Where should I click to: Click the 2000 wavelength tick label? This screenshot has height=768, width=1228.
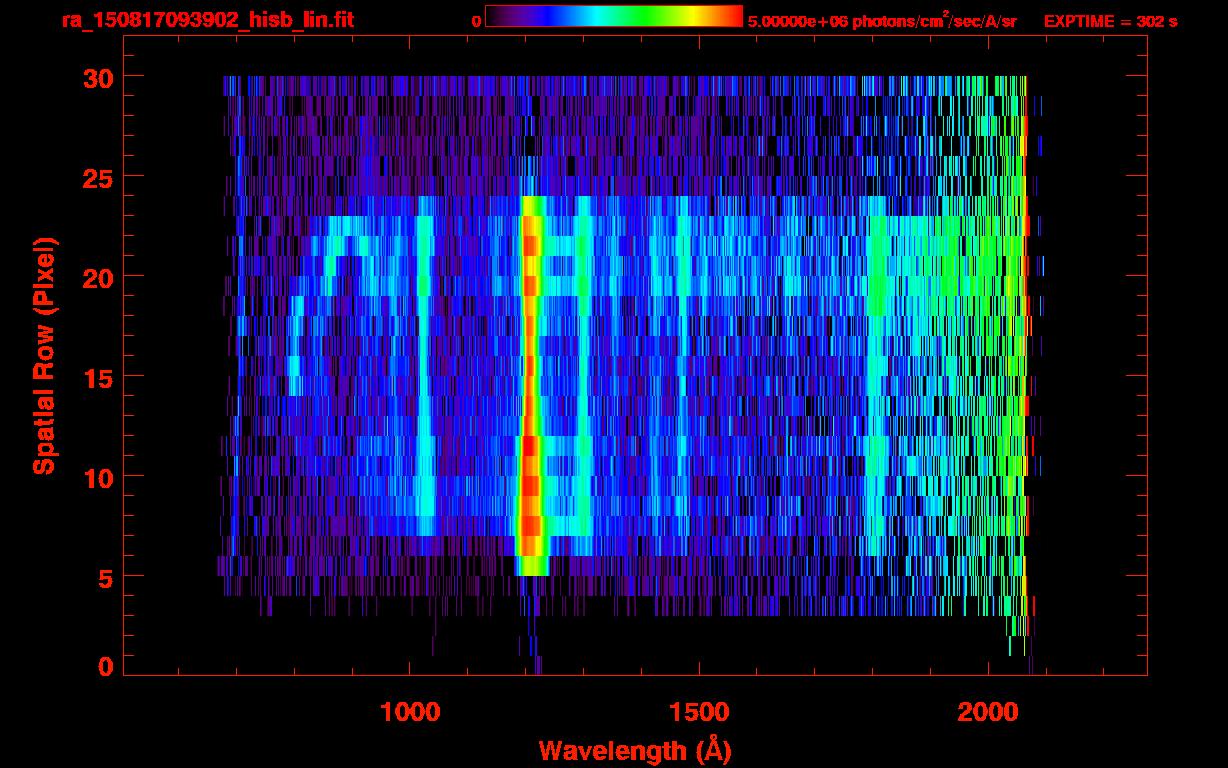[x=988, y=712]
